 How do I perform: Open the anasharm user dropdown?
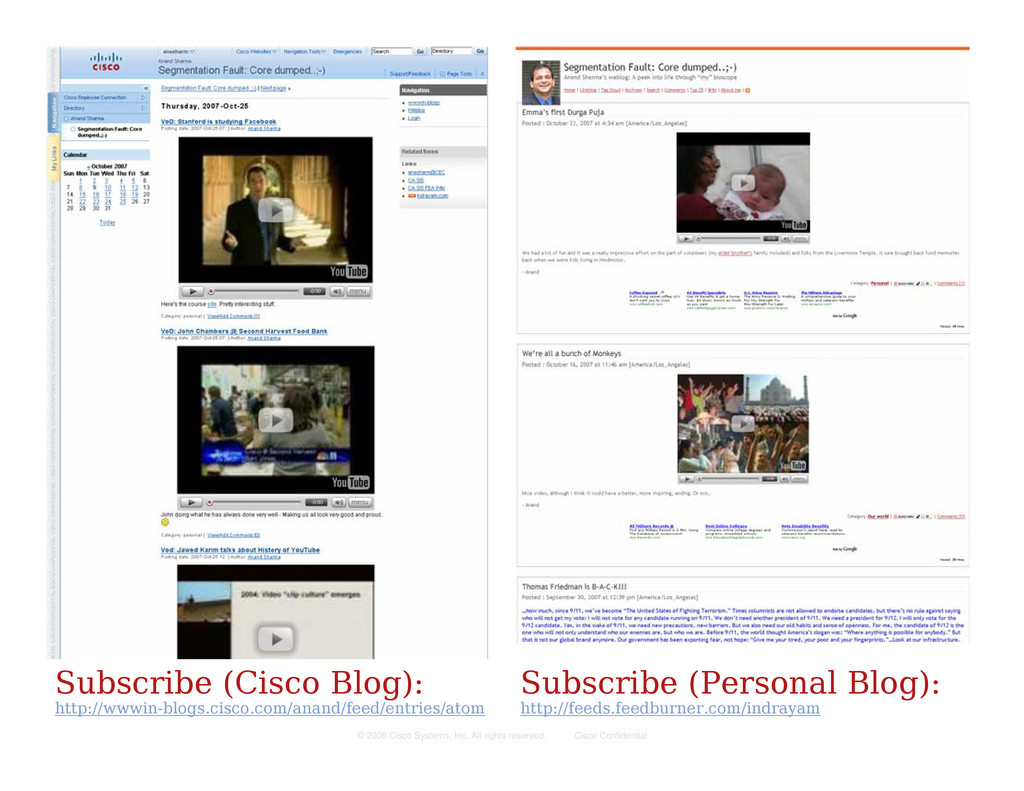tap(179, 51)
